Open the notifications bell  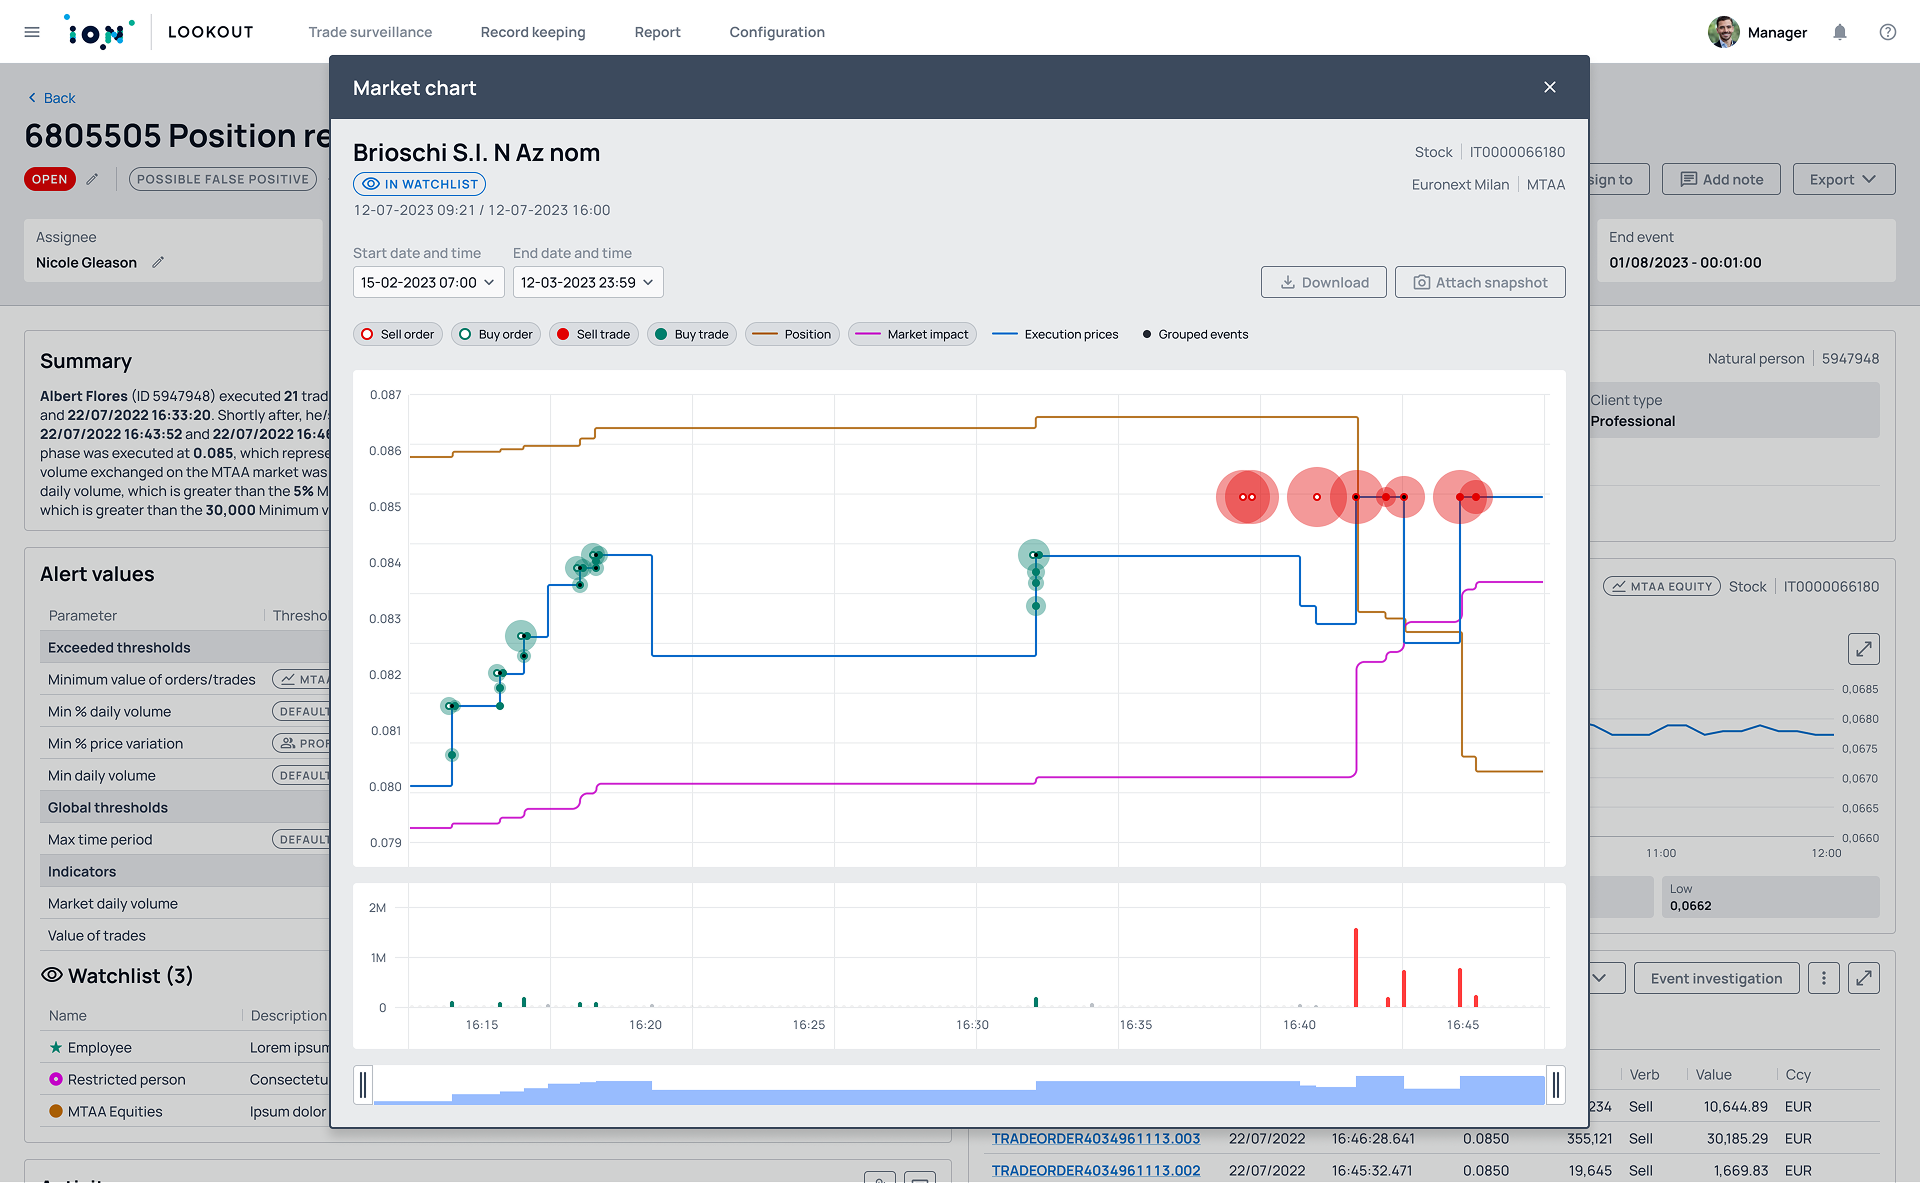coord(1840,32)
